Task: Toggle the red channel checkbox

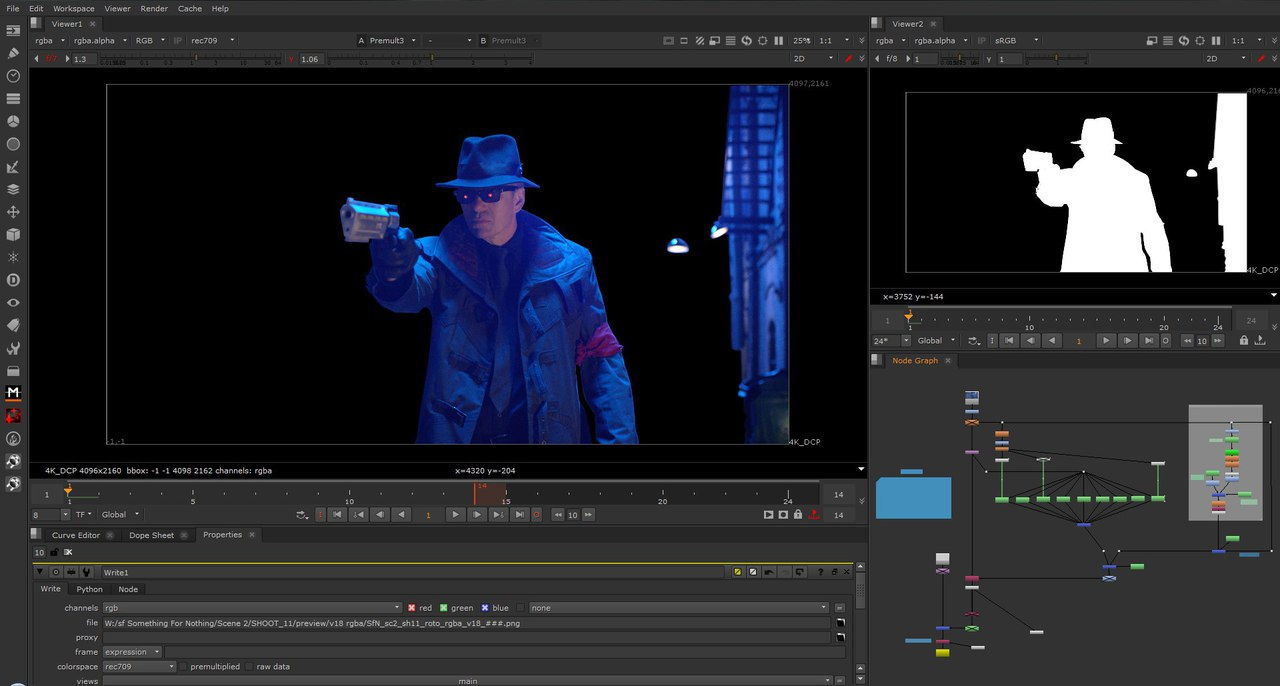Action: [411, 608]
